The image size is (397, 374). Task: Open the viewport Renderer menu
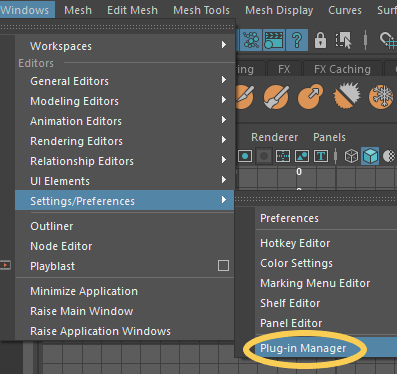274,137
